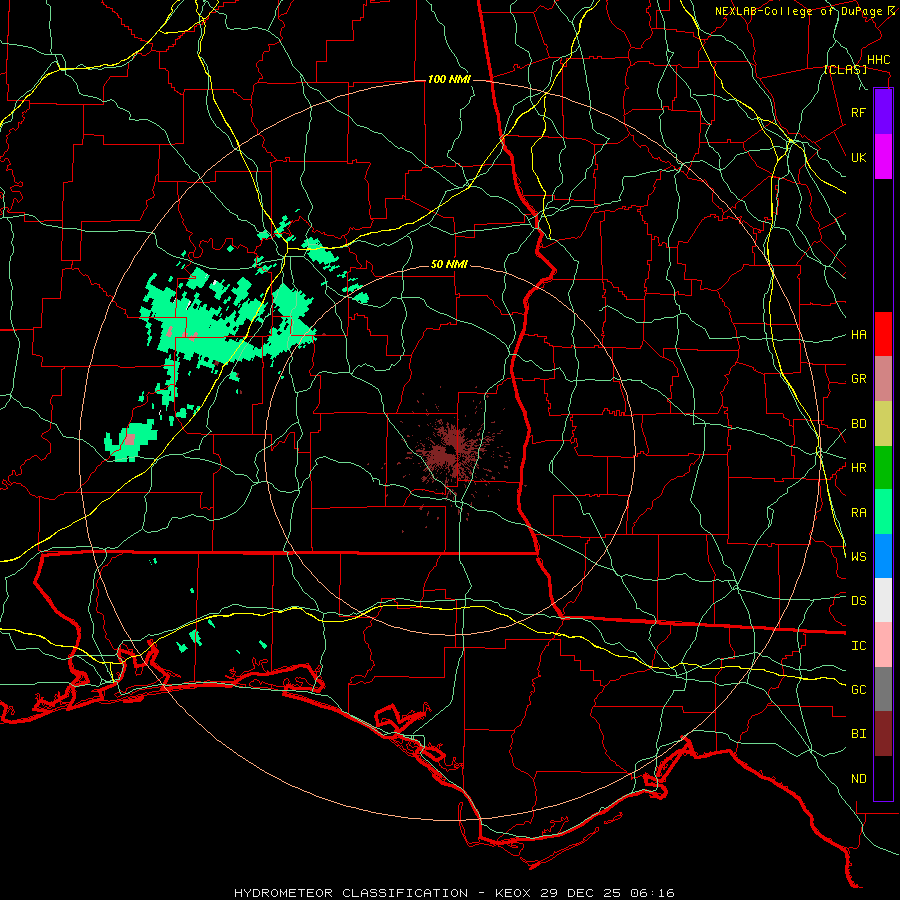Click the DS legend label

[x=859, y=601]
